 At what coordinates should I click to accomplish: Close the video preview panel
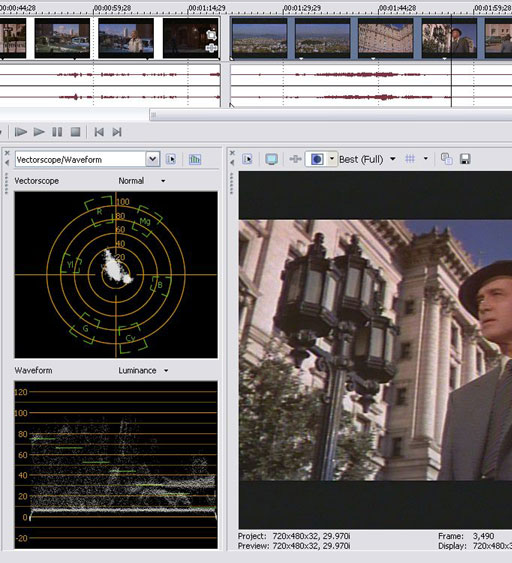(x=232, y=153)
